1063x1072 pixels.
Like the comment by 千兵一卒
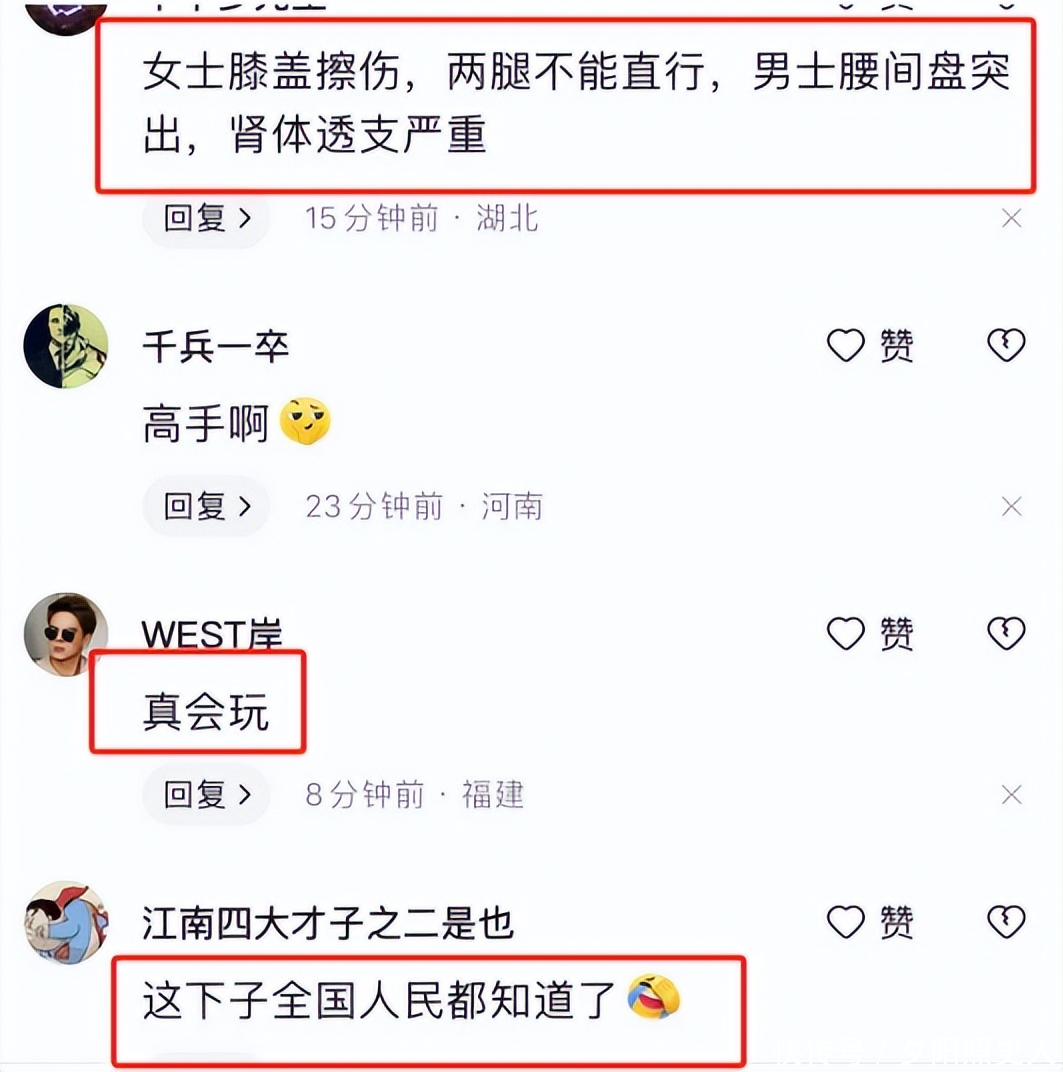[870, 345]
